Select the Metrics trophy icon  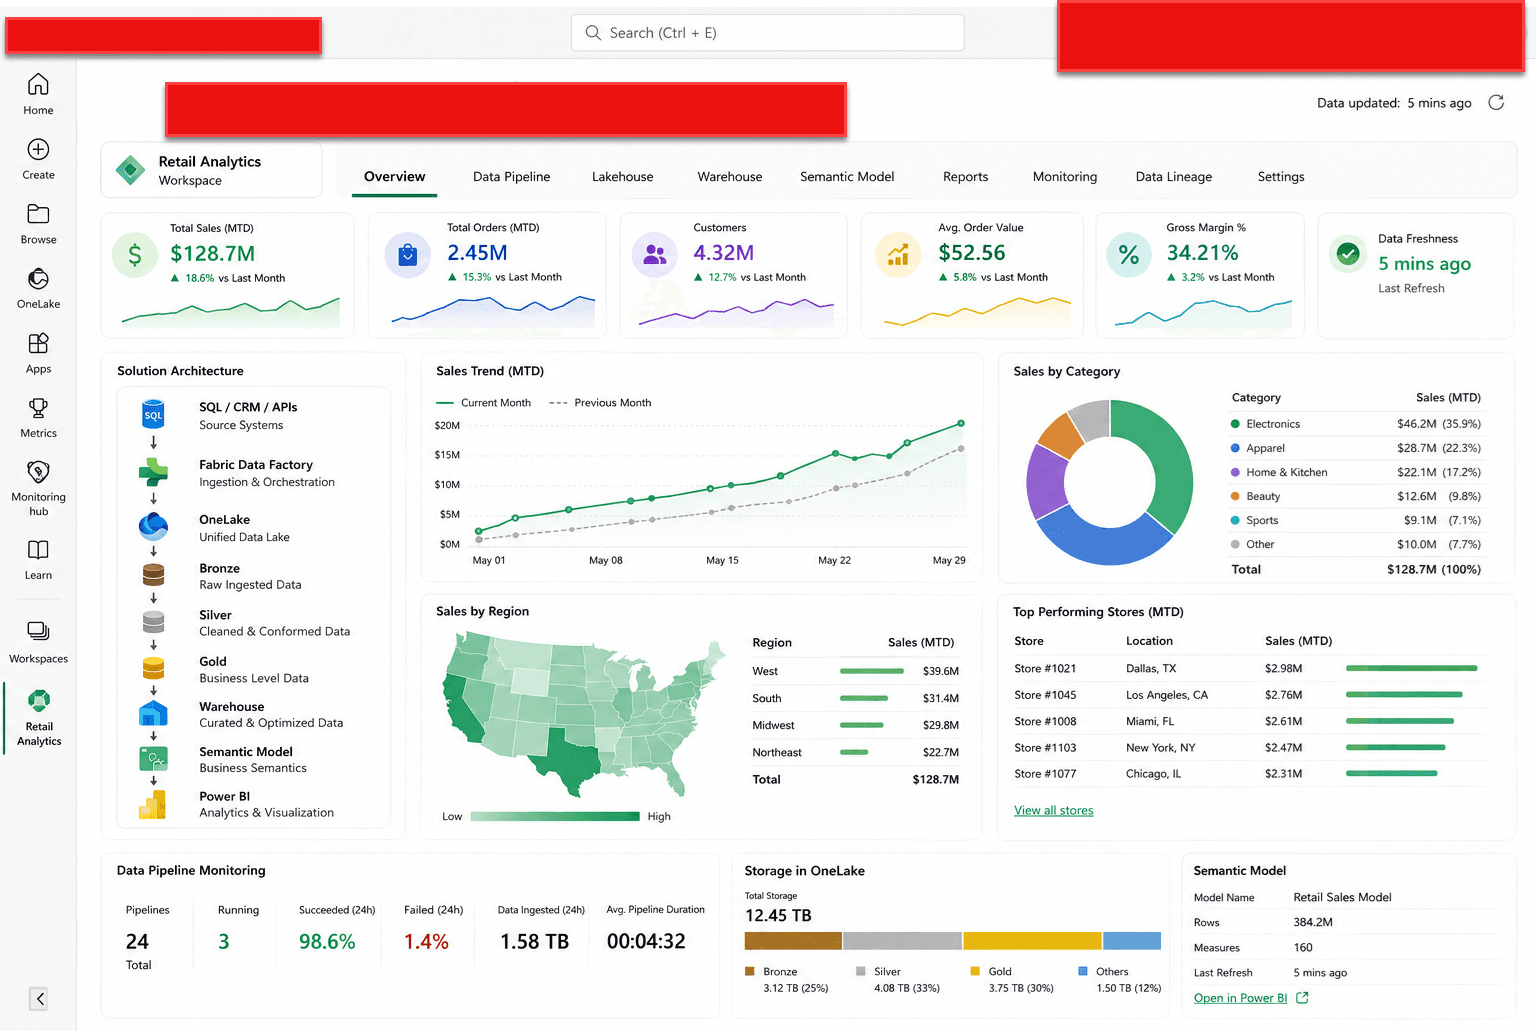pos(38,408)
